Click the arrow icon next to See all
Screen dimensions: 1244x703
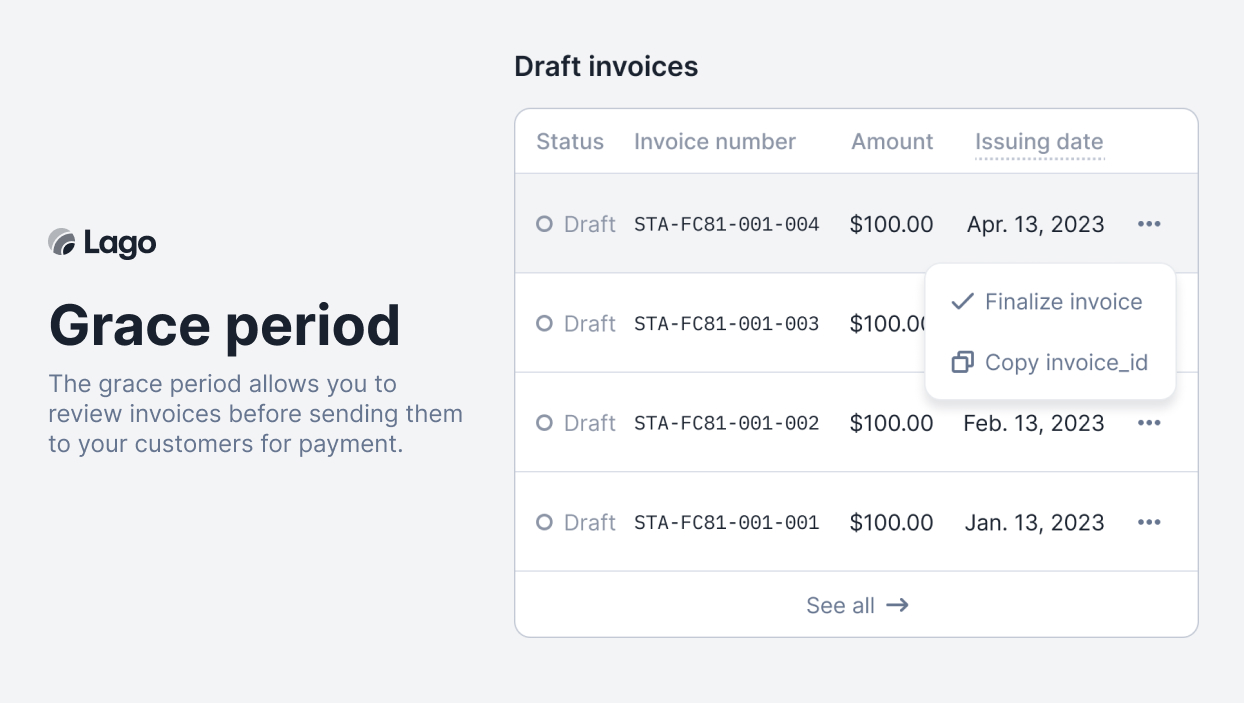pos(897,605)
